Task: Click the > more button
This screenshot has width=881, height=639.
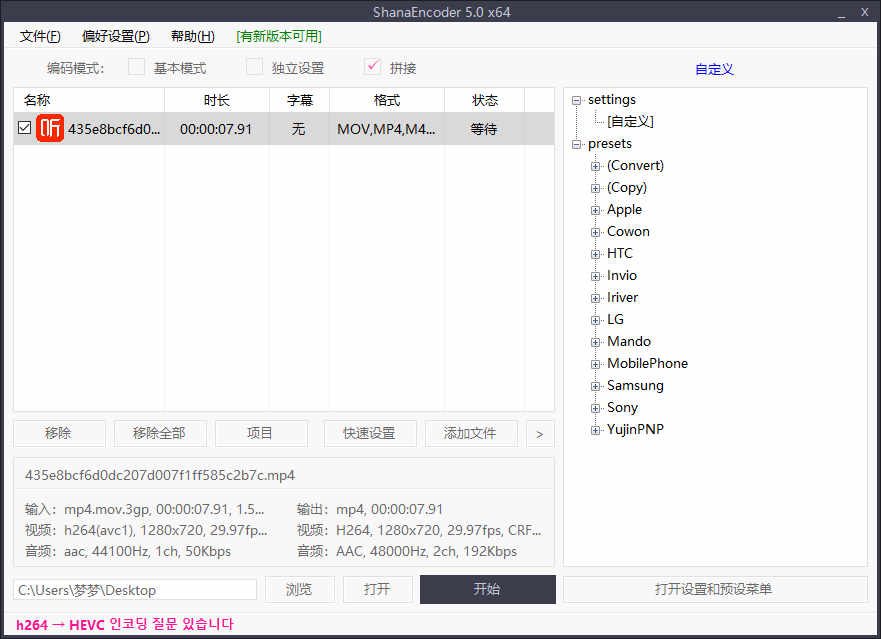Action: (540, 433)
